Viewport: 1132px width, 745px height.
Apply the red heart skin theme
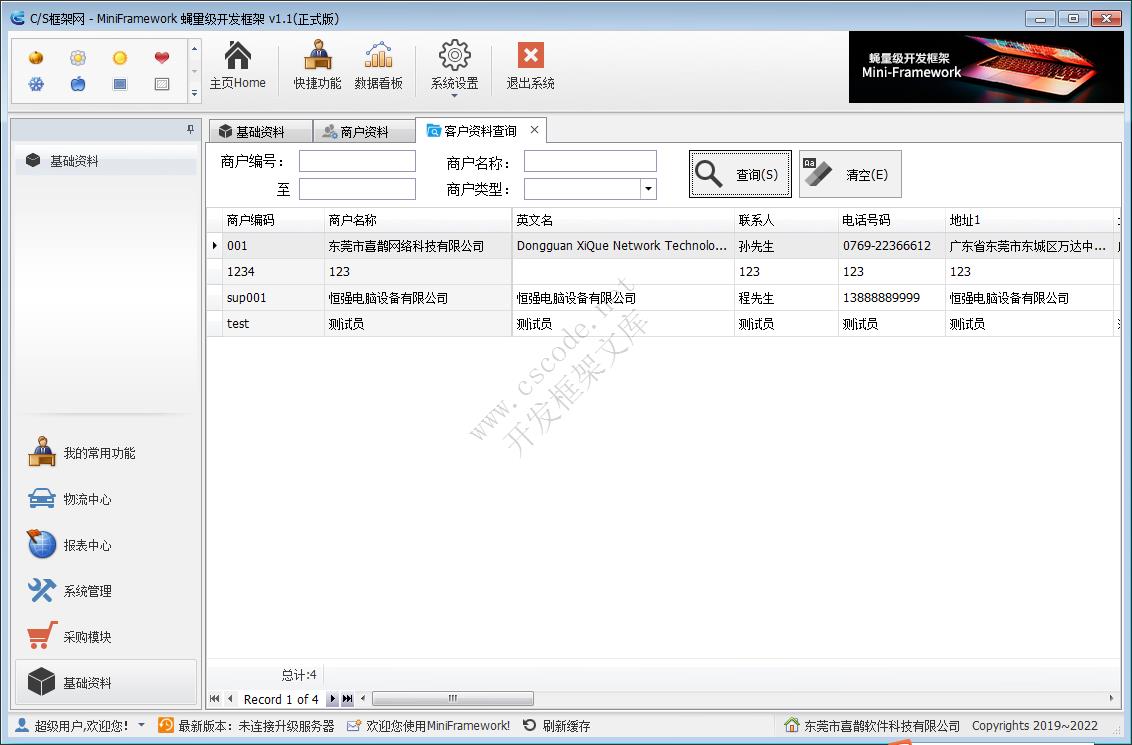click(160, 58)
